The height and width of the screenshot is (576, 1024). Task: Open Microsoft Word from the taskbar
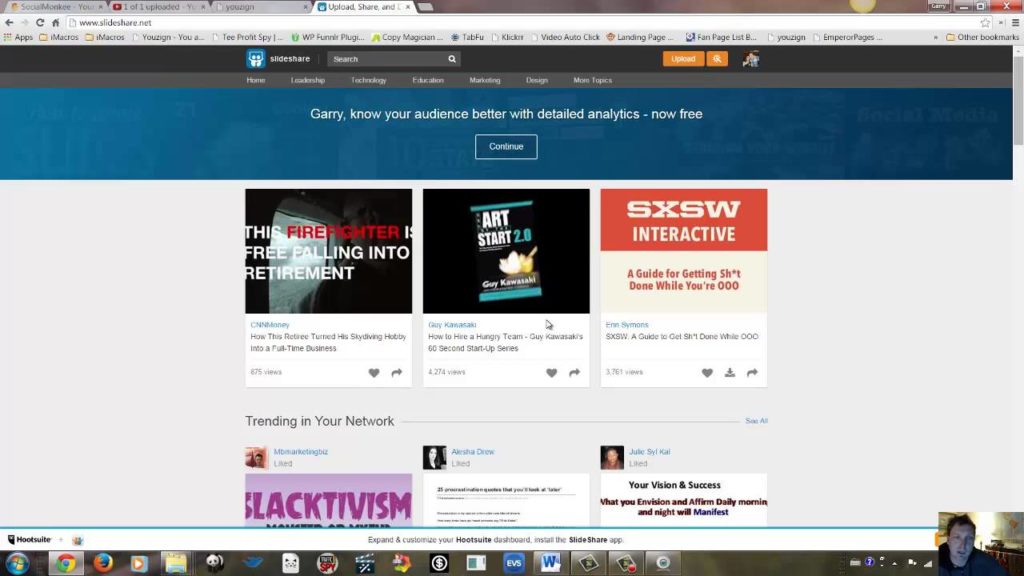point(550,563)
